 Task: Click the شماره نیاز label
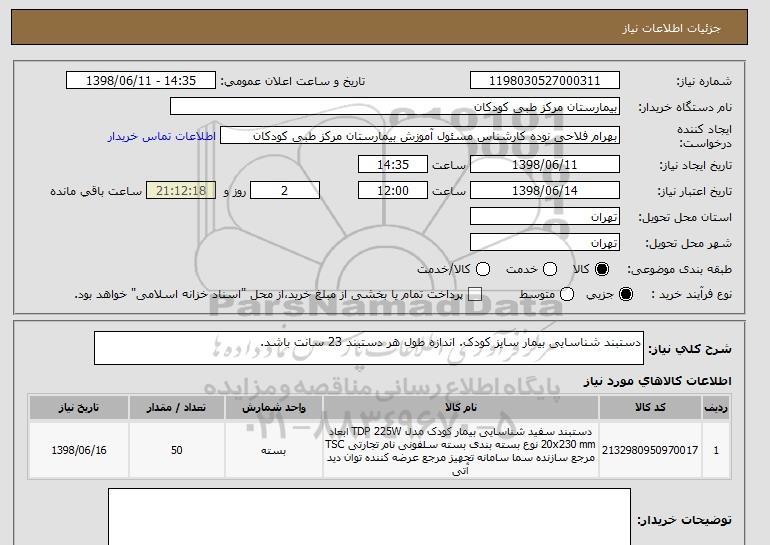[704, 82]
